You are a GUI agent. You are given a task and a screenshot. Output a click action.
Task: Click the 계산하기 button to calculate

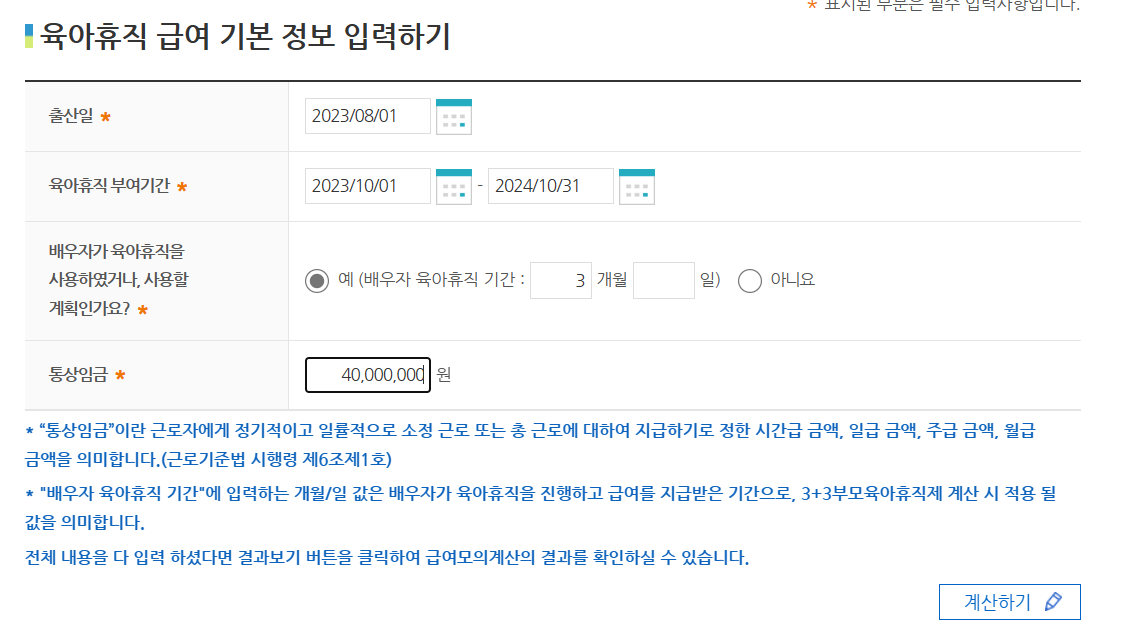pos(1000,601)
